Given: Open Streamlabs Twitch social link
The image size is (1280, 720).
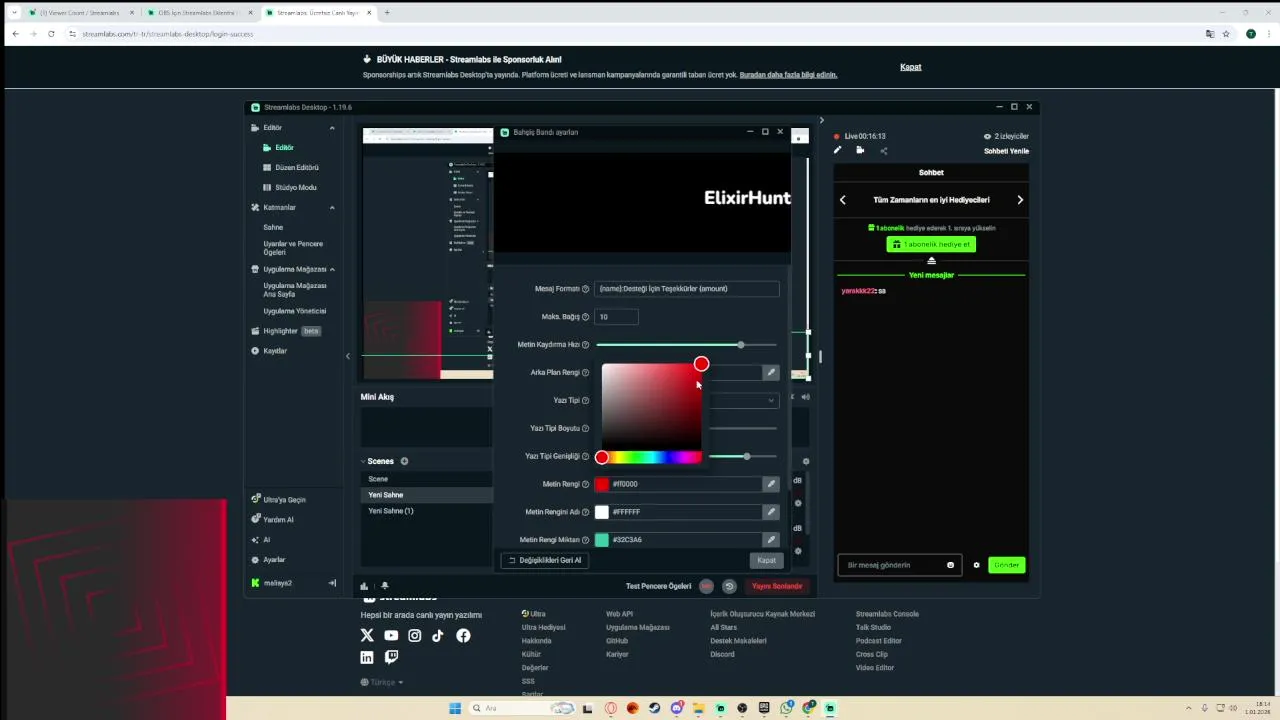Looking at the screenshot, I should click(391, 657).
